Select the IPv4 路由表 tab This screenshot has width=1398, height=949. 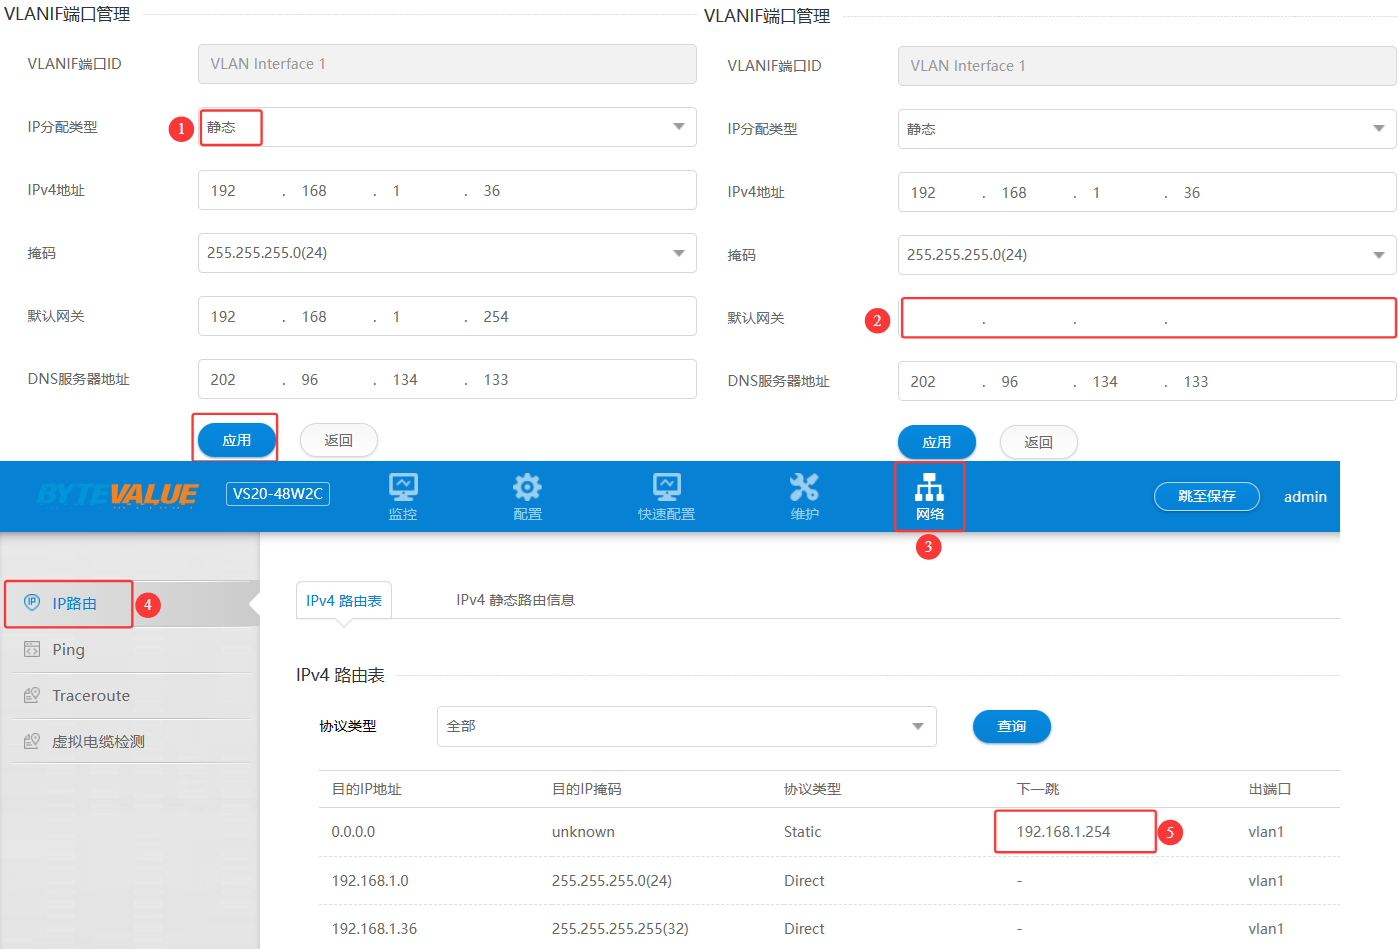(x=344, y=600)
